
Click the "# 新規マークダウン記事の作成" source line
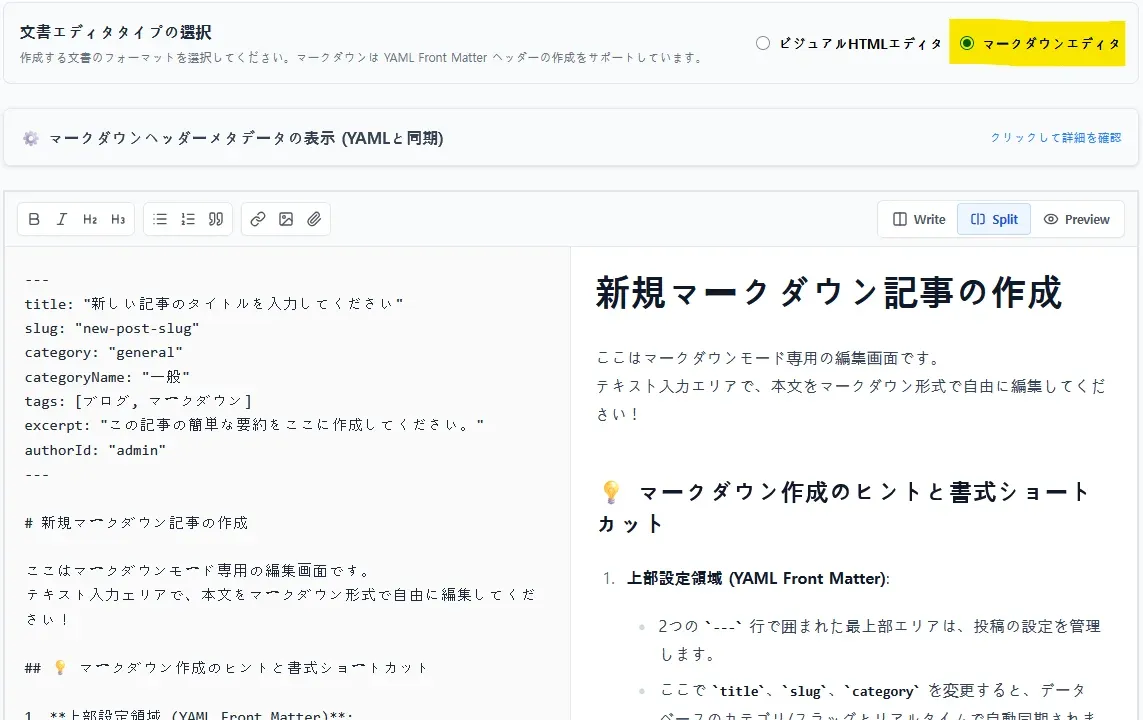pyautogui.click(x=136, y=523)
